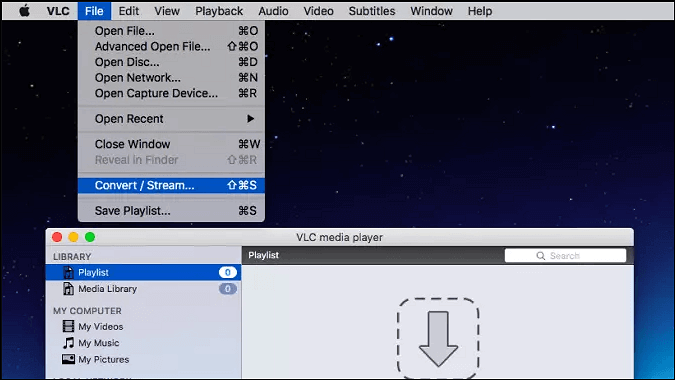This screenshot has height=380, width=675.
Task: Open the Help menu
Action: click(480, 11)
